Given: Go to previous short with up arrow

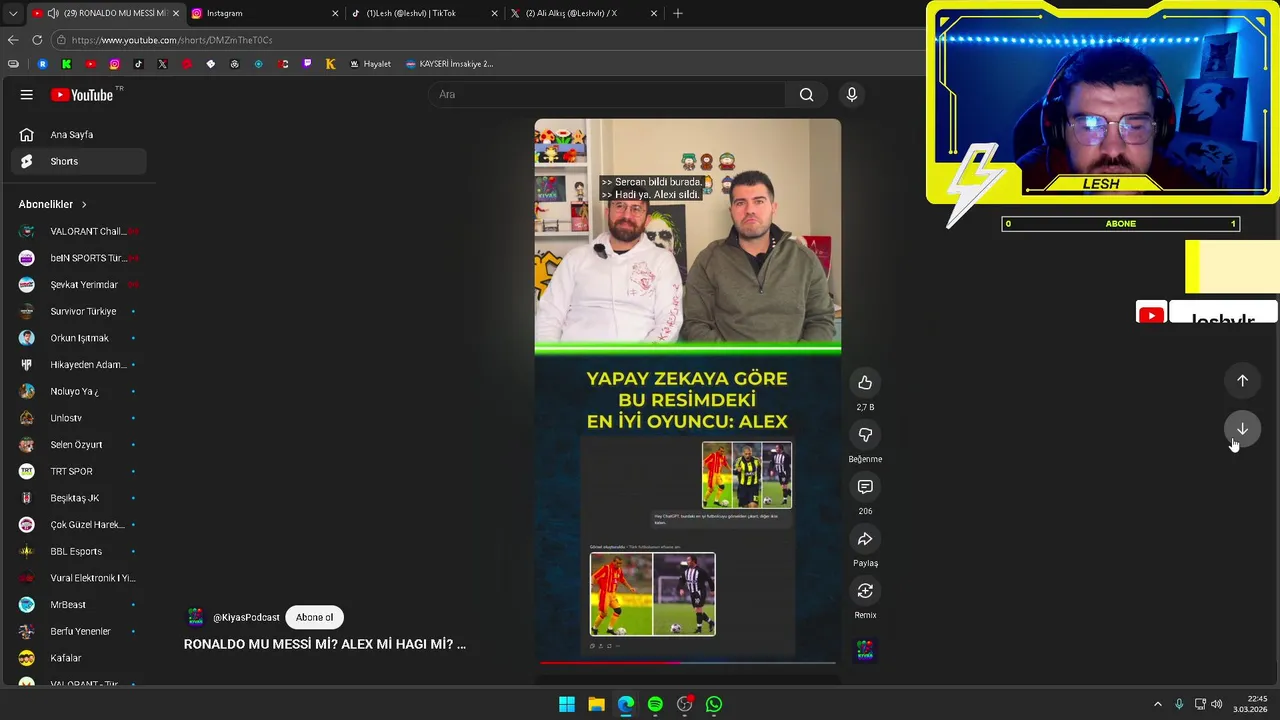Looking at the screenshot, I should tap(1242, 380).
